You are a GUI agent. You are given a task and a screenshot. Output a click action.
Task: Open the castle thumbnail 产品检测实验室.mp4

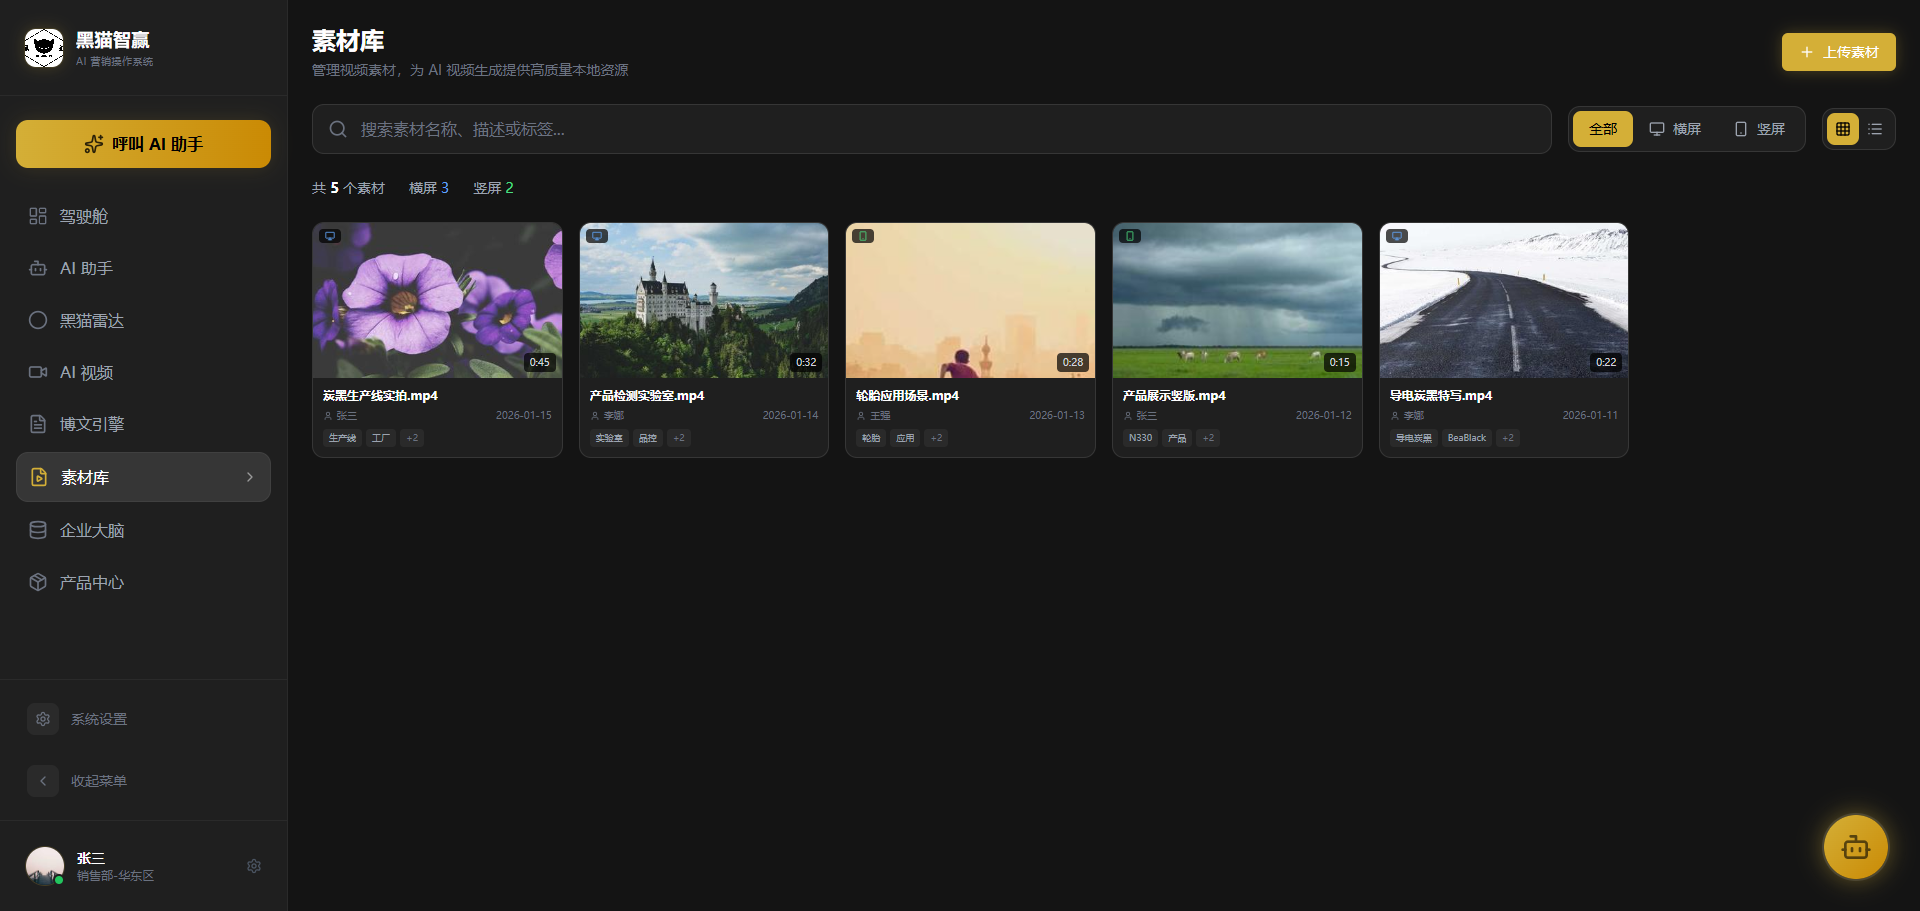tap(704, 300)
